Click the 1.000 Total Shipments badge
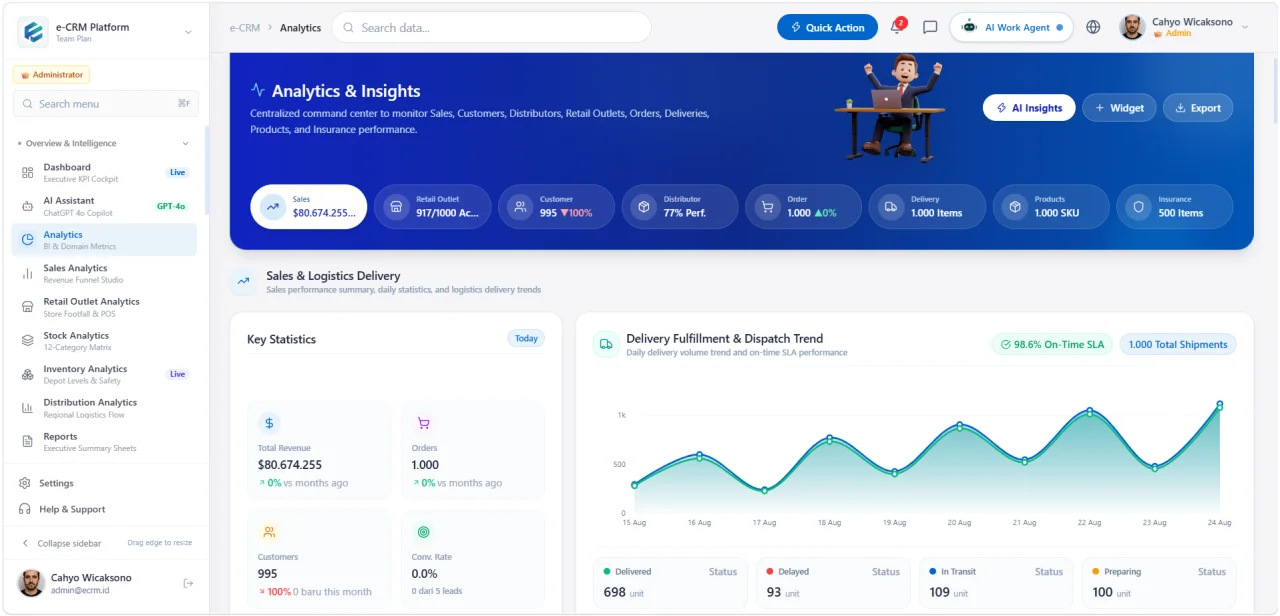 click(x=1178, y=345)
